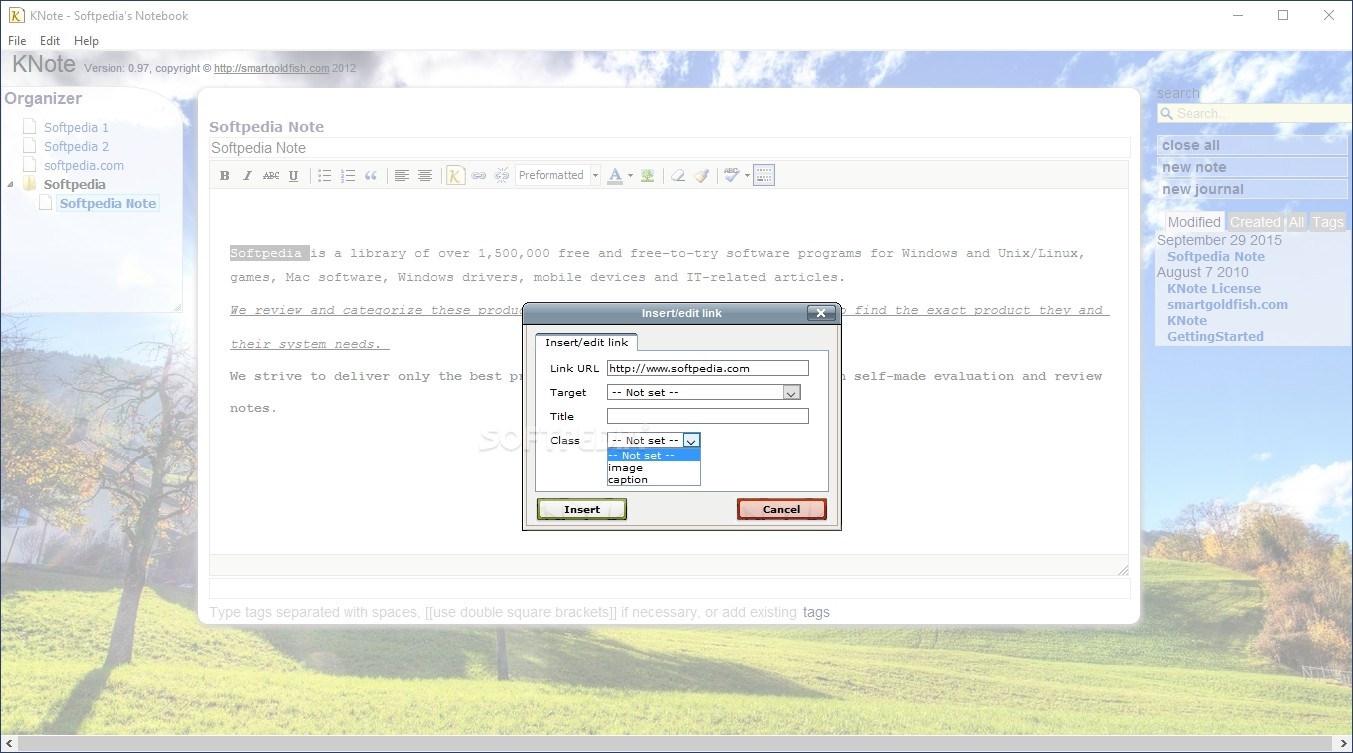Click the KNote link icon in toolbar
The width and height of the screenshot is (1353, 753).
456,176
